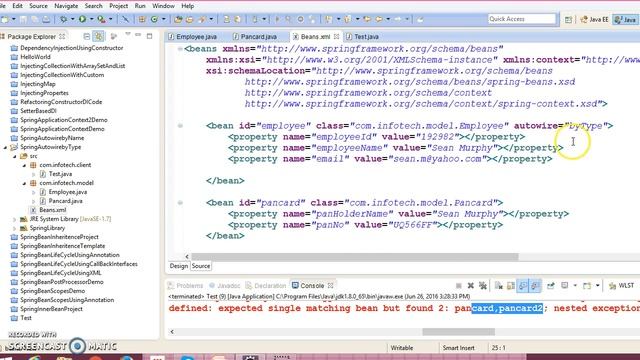
Task: Open the New button dropdown arrow
Action: point(13,19)
